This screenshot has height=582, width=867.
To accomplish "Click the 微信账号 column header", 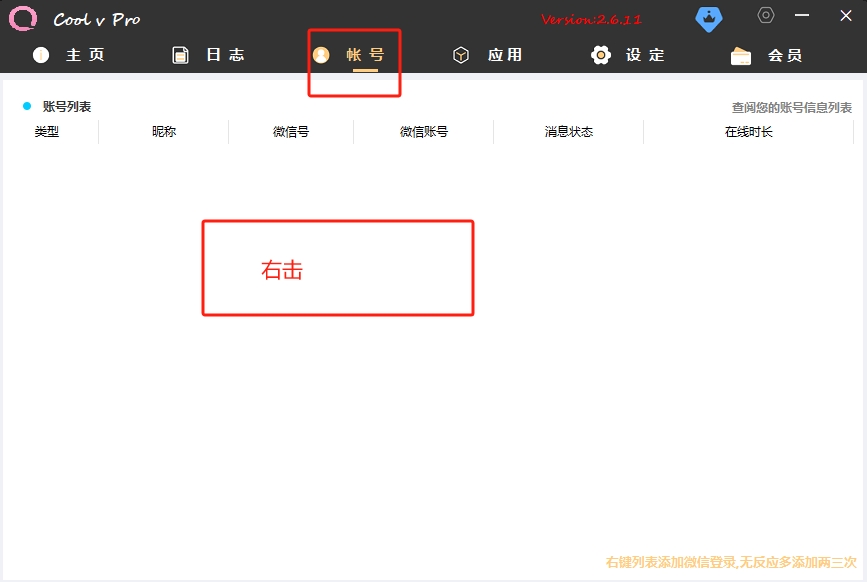I will pyautogui.click(x=424, y=132).
